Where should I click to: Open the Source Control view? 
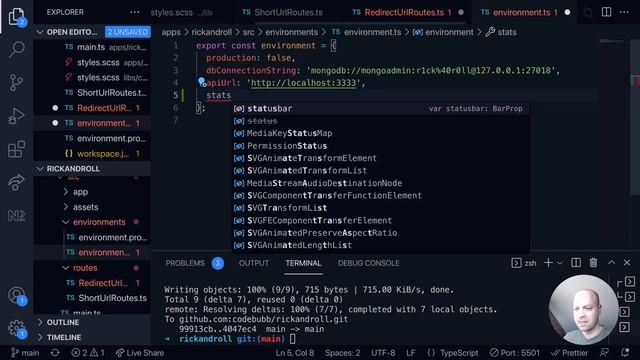(16, 82)
